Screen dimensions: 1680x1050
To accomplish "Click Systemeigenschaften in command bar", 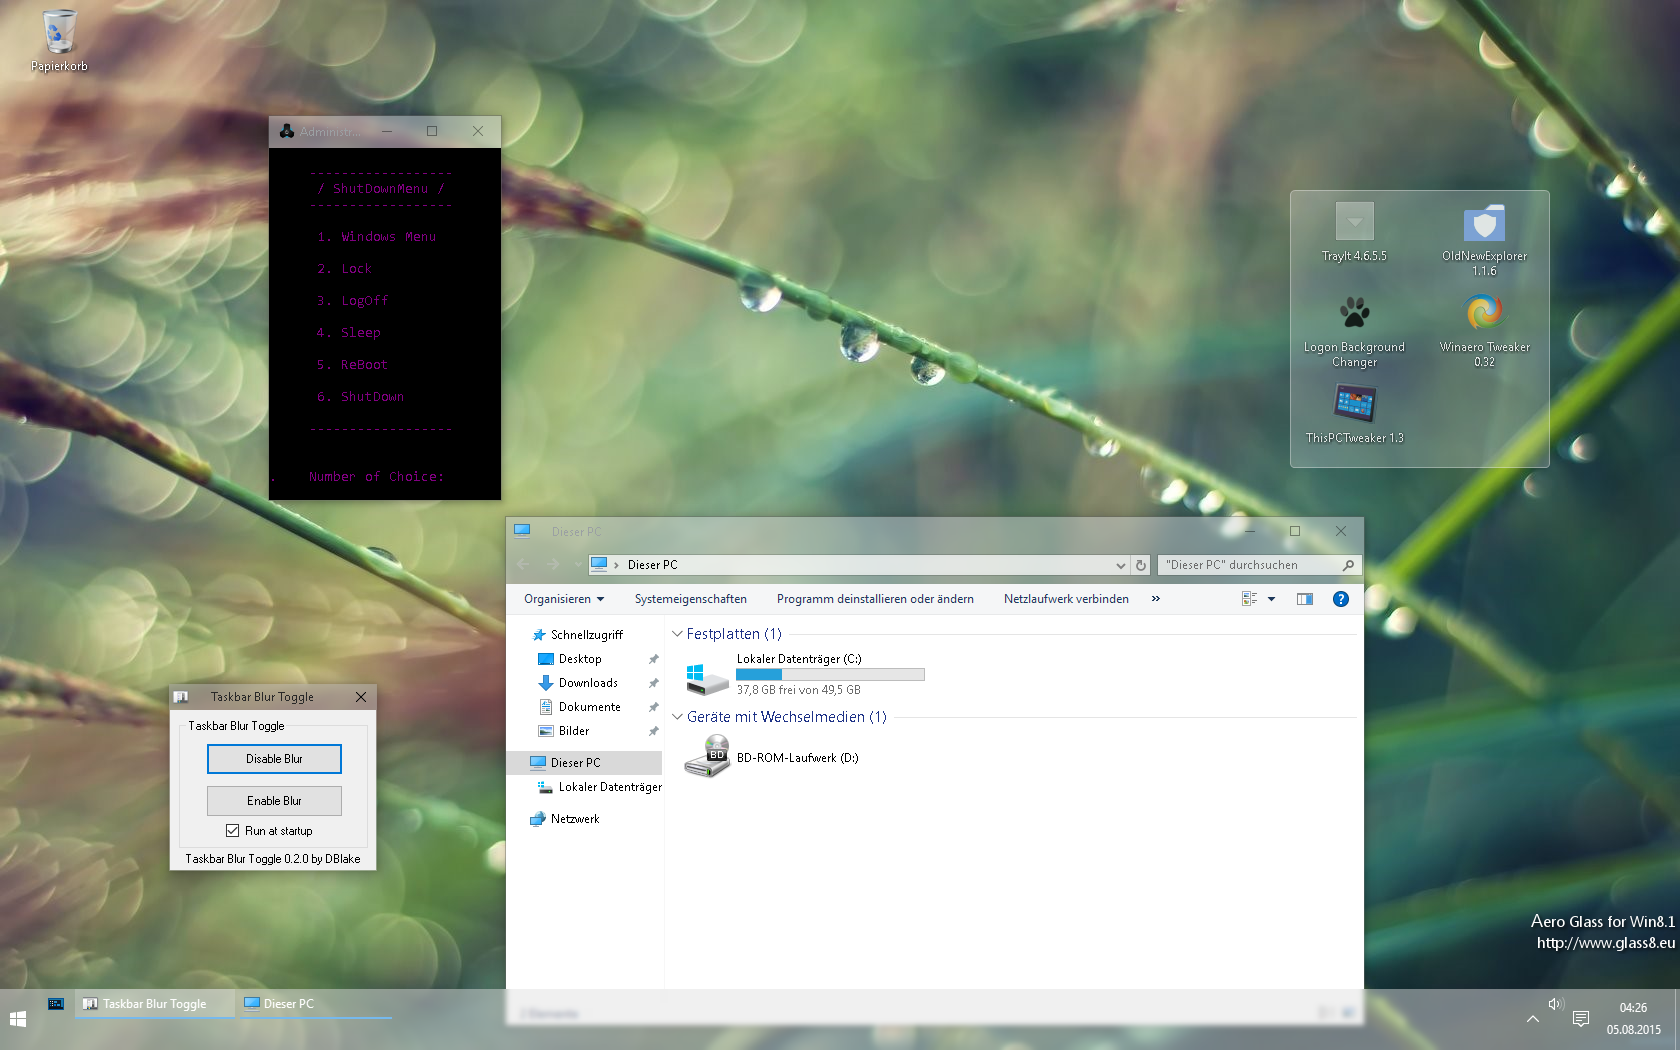I will (x=690, y=599).
